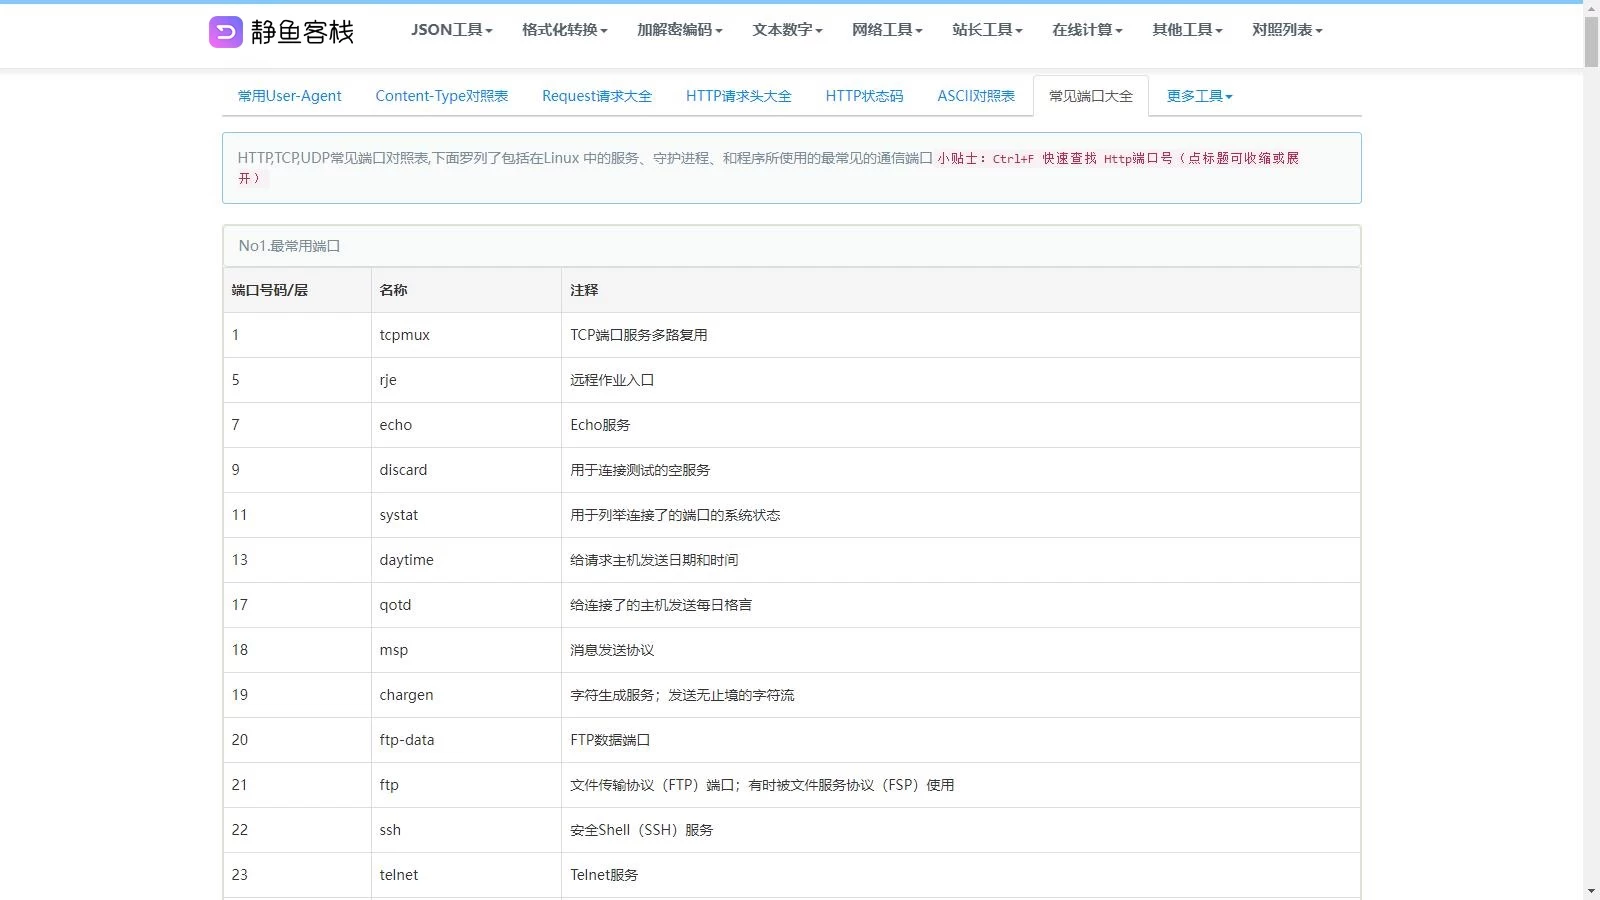Expand the 其他工具 dropdown
Viewport: 1600px width, 900px height.
coord(1187,30)
